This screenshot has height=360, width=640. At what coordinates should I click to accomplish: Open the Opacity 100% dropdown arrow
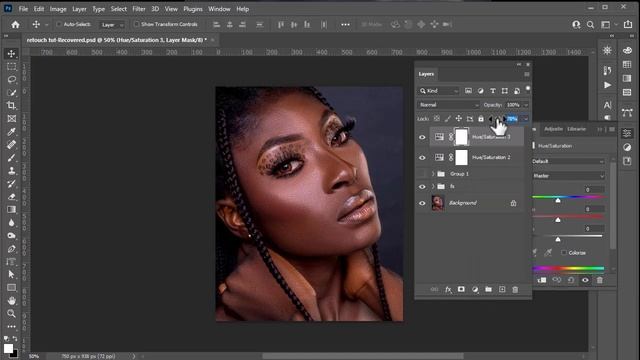pyautogui.click(x=526, y=105)
